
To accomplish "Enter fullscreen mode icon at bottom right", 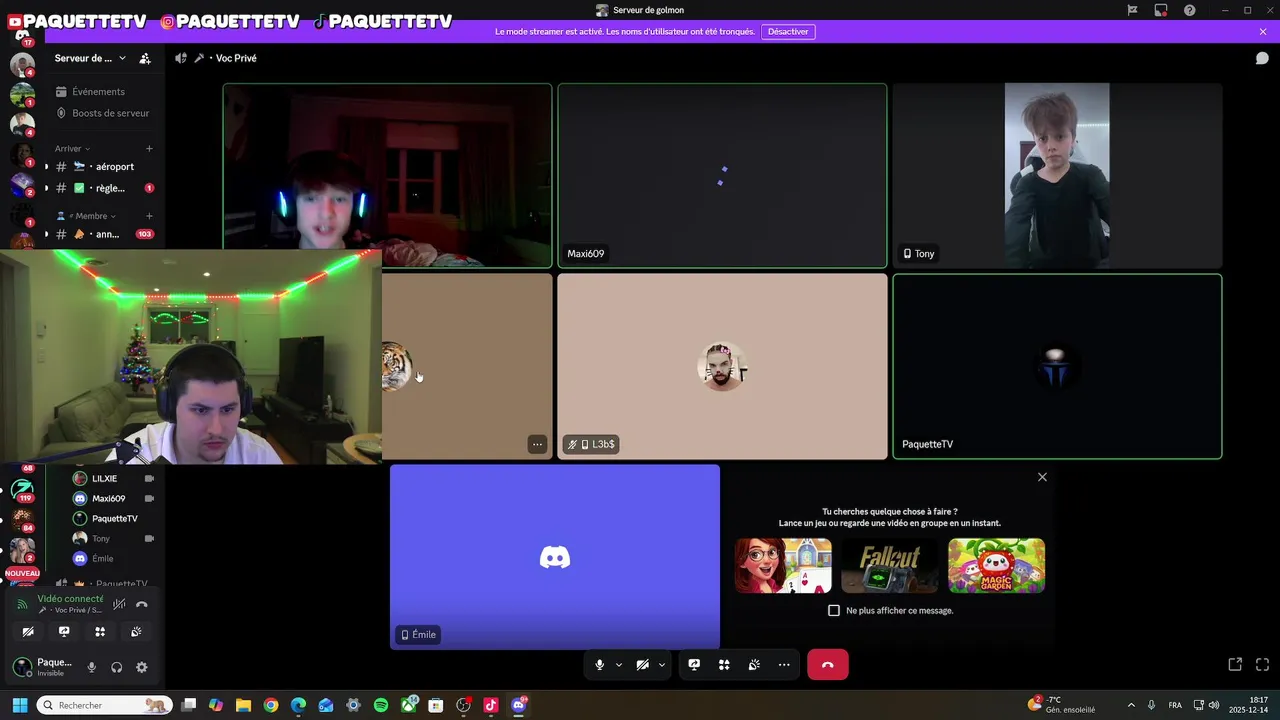I will [1262, 664].
